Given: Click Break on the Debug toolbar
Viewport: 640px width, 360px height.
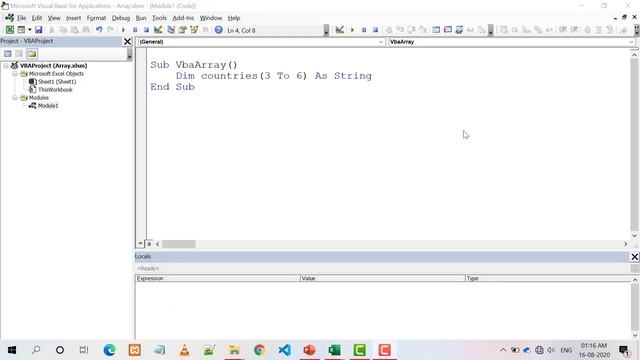Looking at the screenshot, I should pos(364,30).
